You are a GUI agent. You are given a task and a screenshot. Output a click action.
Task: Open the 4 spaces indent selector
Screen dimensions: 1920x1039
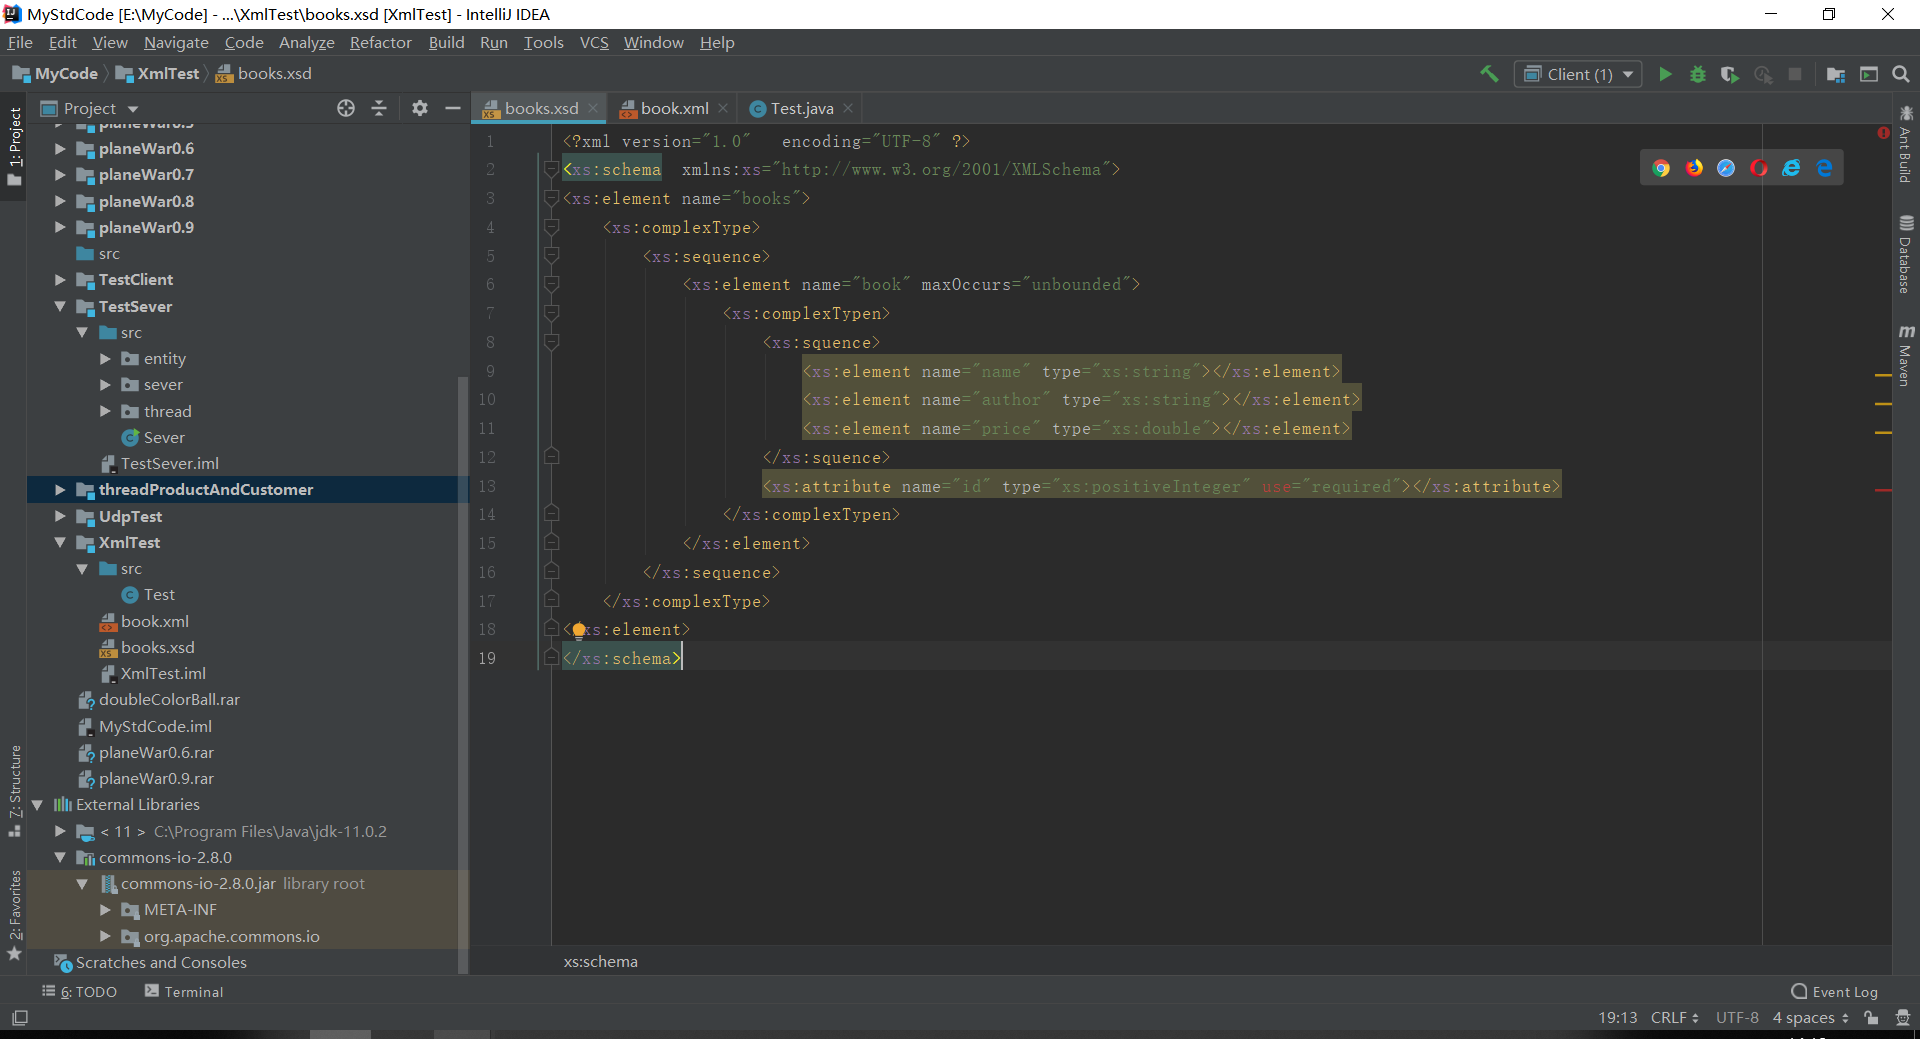tap(1811, 1018)
